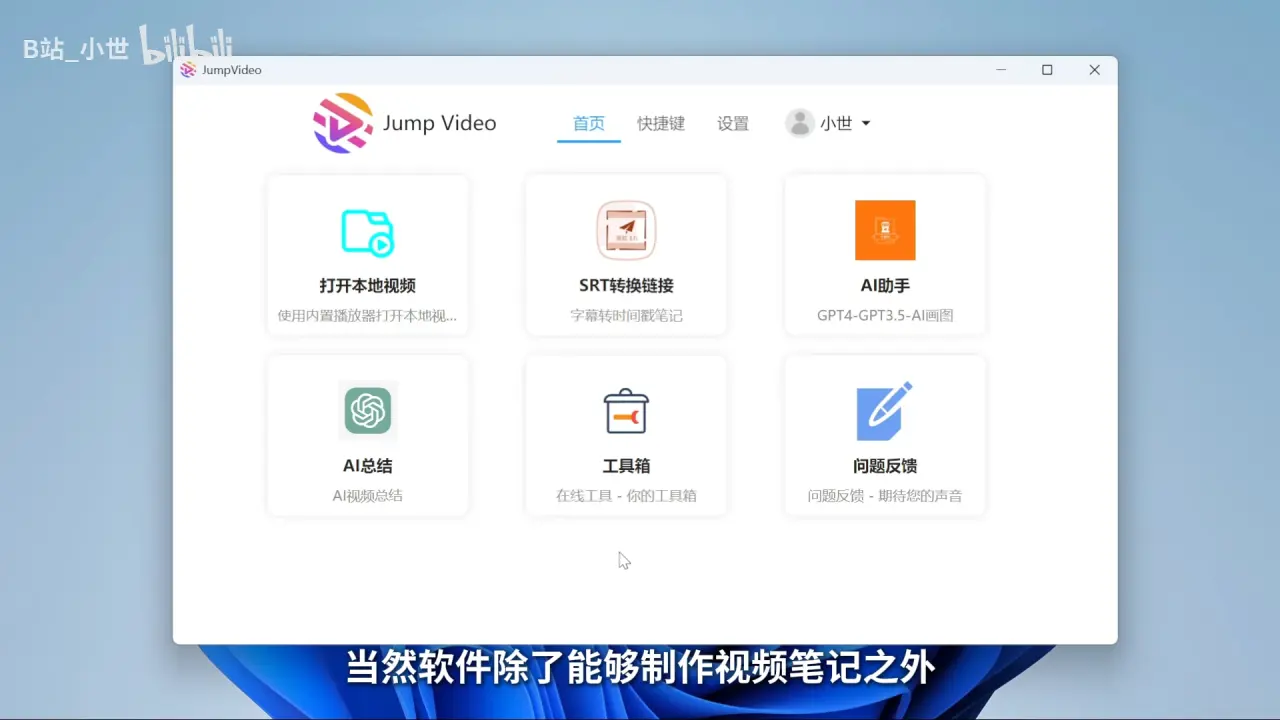Screen dimensions: 1280x720
Task: Click the 字幕转时间戳笔记 description
Action: (626, 316)
